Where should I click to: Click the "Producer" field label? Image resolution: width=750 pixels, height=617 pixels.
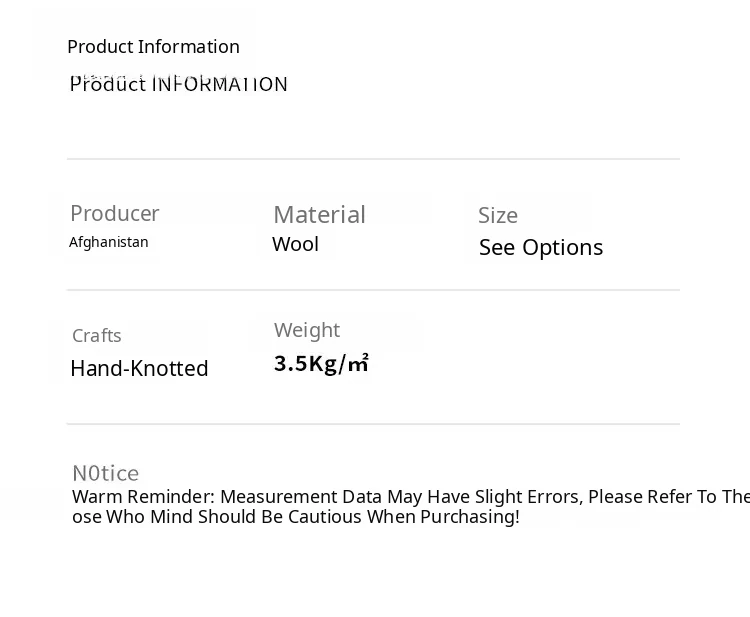[x=114, y=214]
